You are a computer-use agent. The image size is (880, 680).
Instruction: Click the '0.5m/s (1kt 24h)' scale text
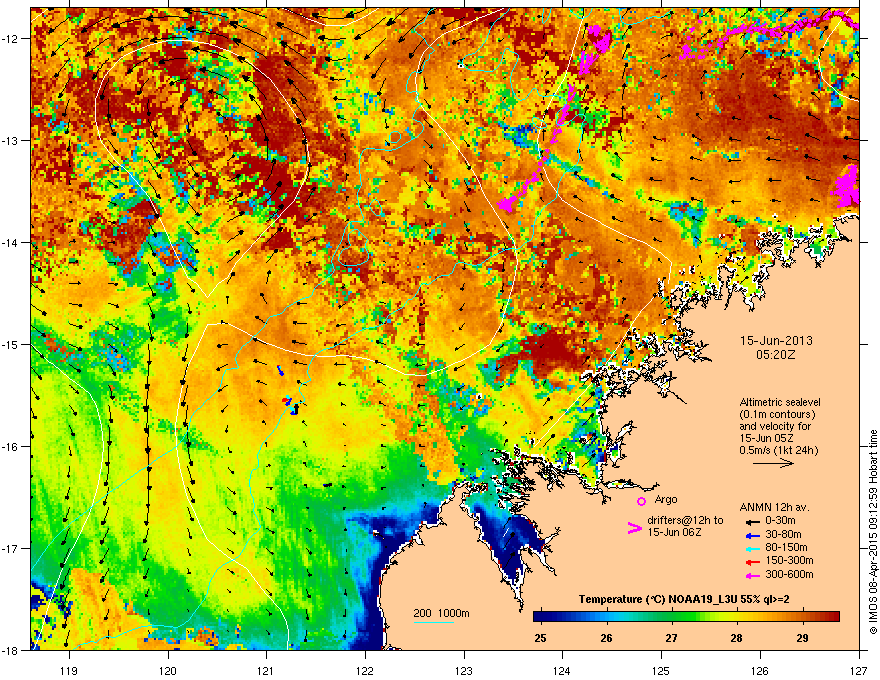pyautogui.click(x=778, y=450)
